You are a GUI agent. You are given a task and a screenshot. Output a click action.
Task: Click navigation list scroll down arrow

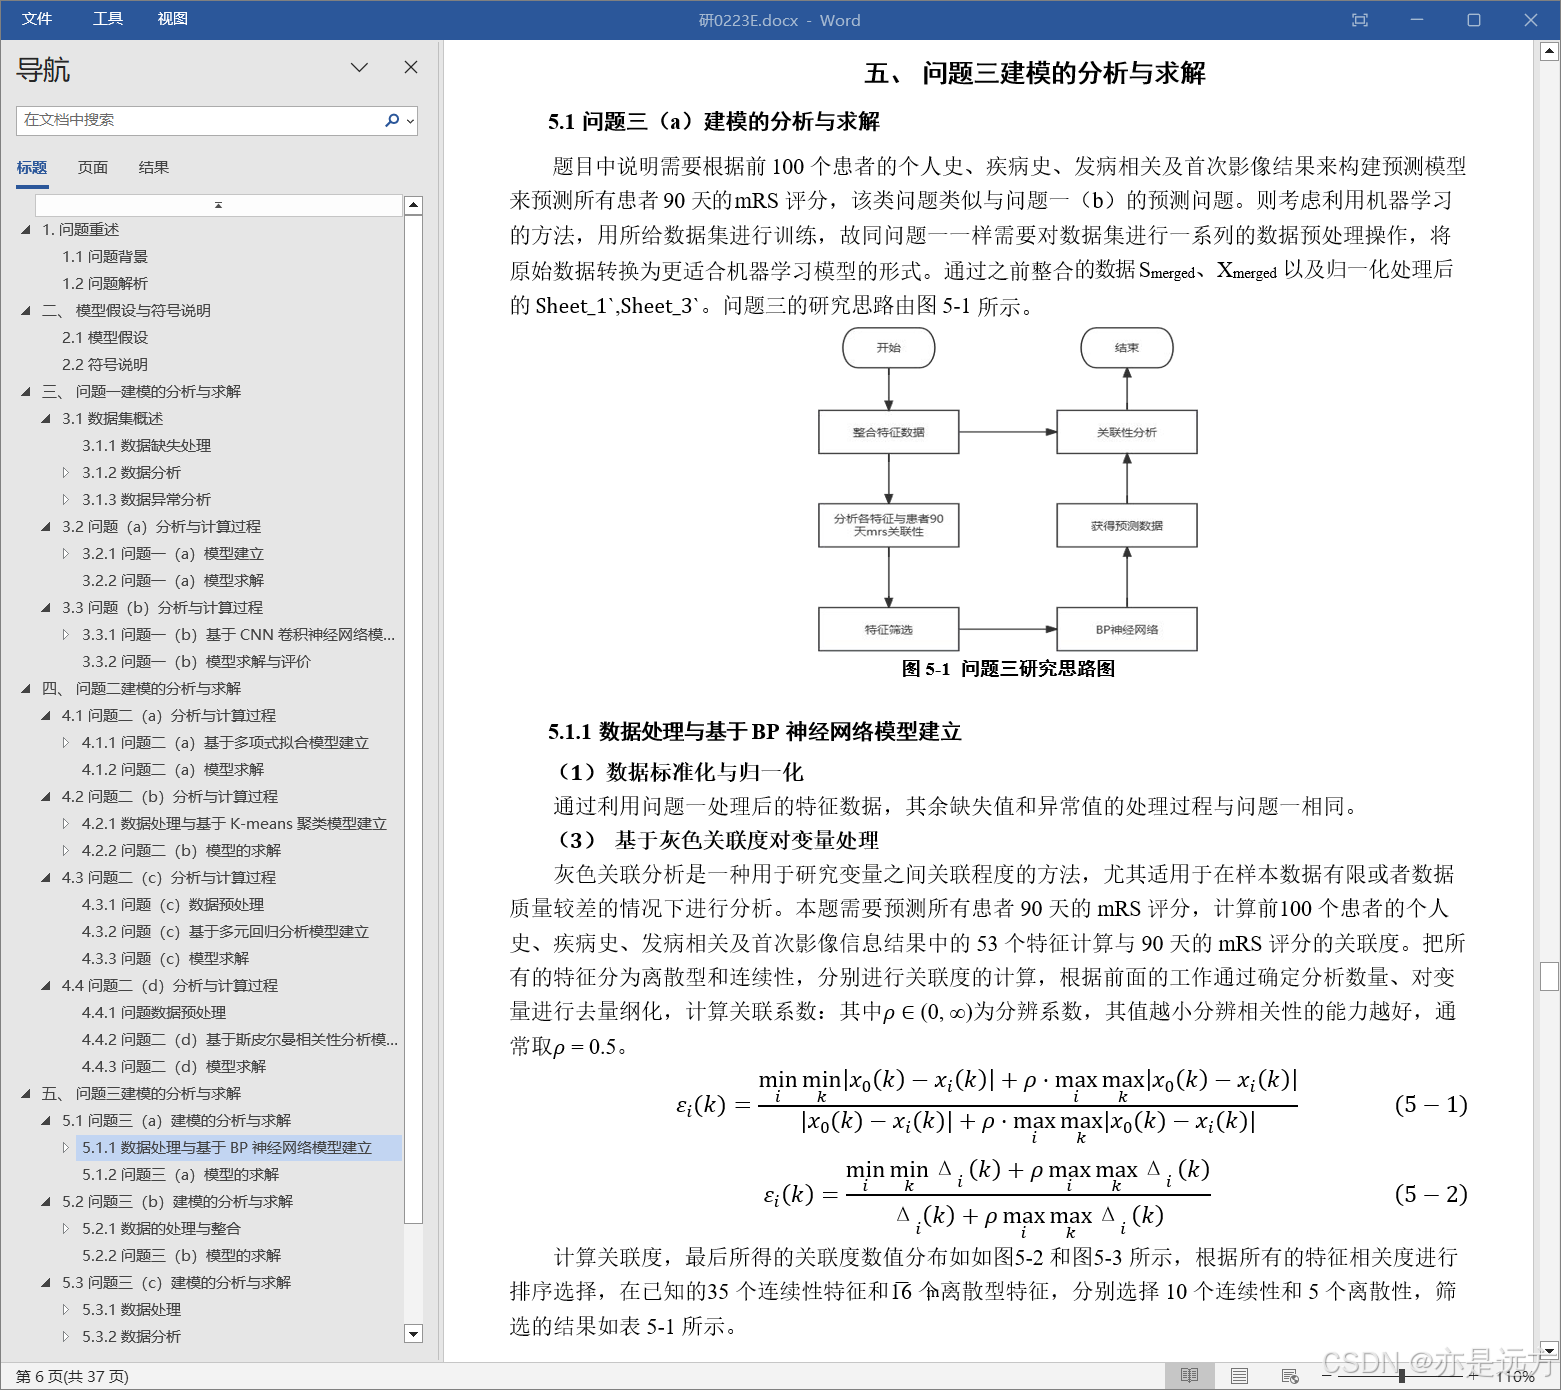tap(413, 1334)
